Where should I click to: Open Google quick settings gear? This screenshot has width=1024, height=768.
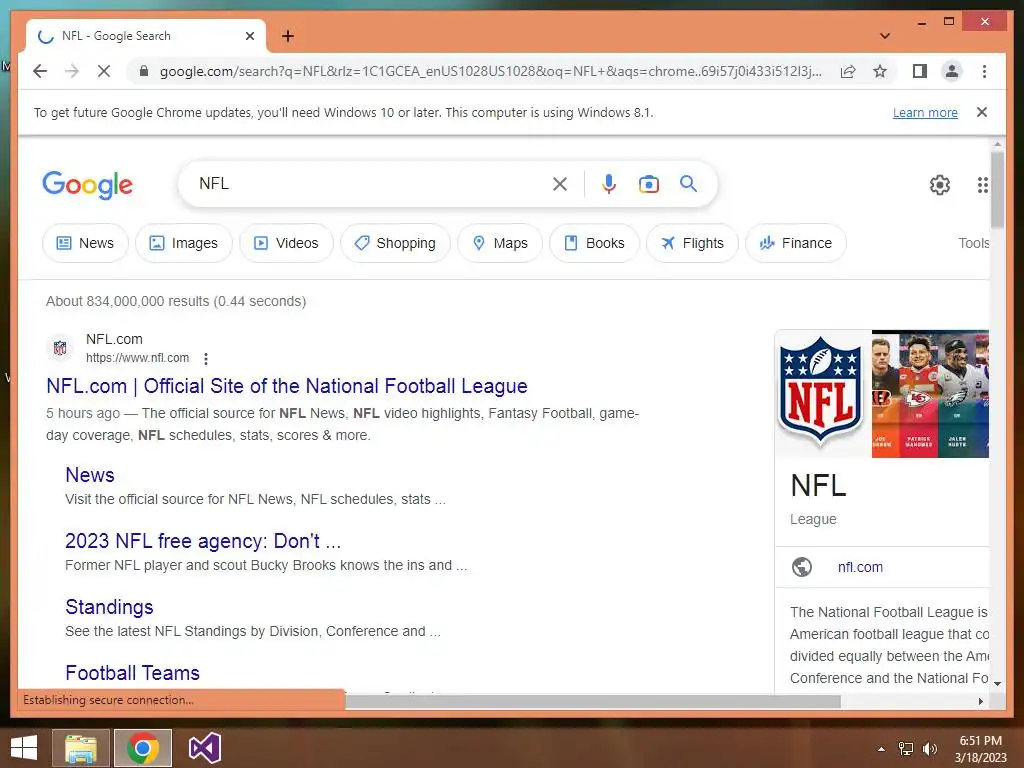coord(939,185)
